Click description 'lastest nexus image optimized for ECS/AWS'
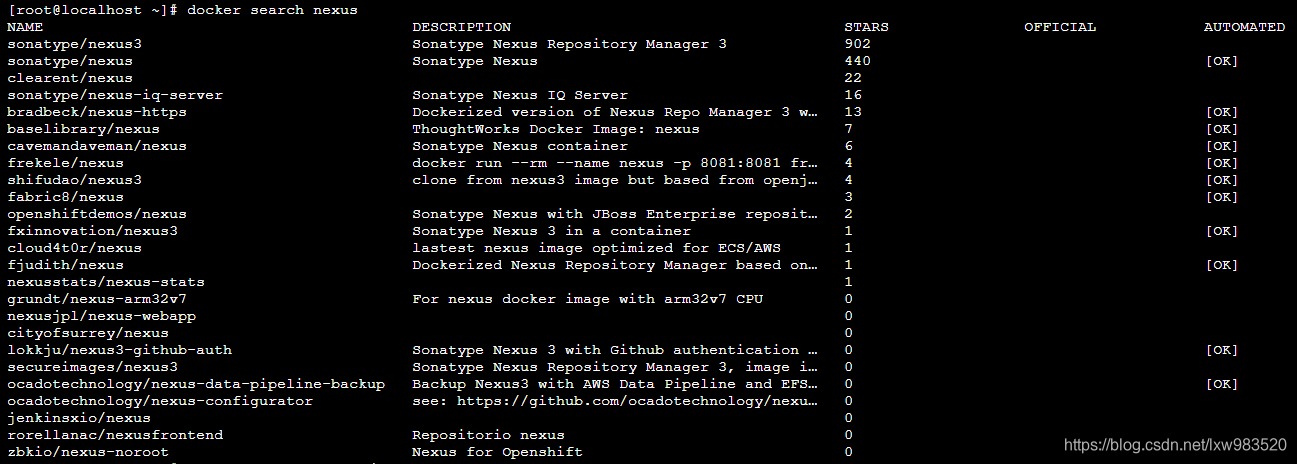 [x=596, y=248]
